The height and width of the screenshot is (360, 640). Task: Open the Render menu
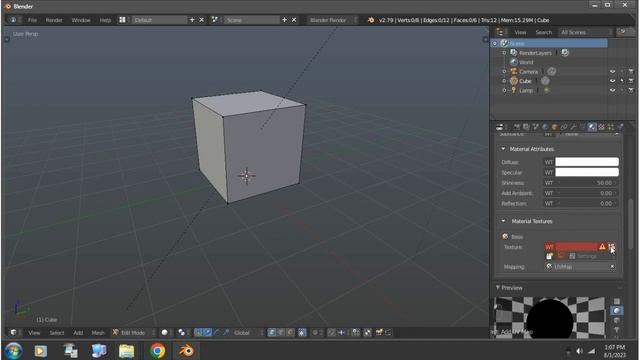tap(54, 20)
